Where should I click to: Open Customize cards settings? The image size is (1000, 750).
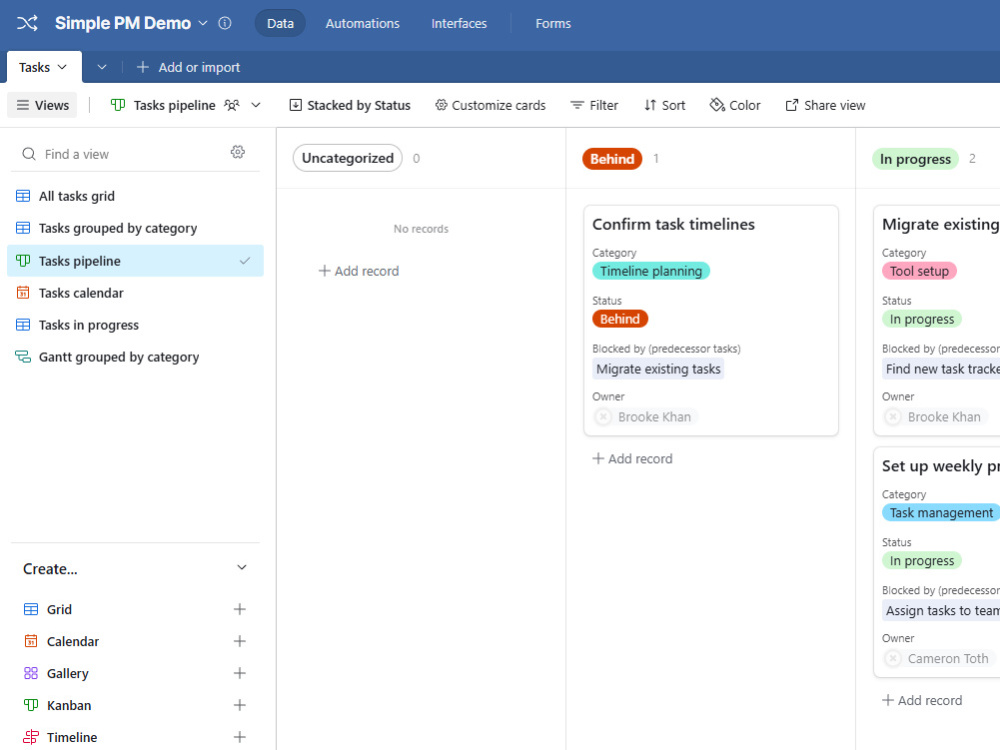(490, 105)
